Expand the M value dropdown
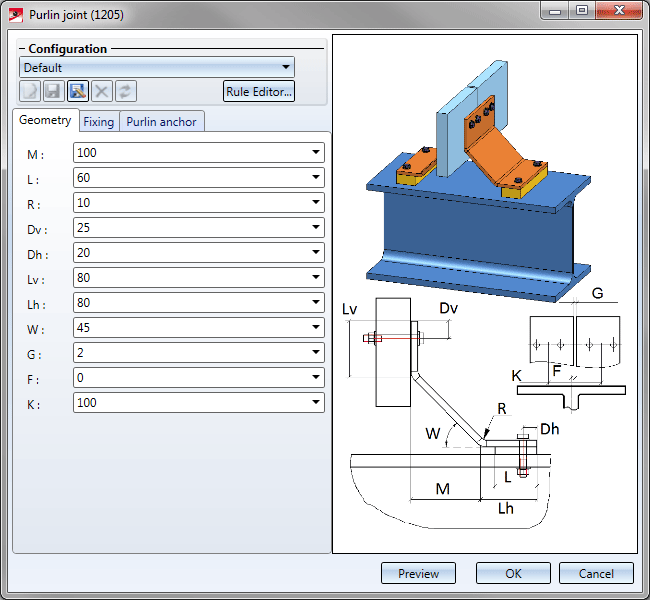The width and height of the screenshot is (650, 600). tap(316, 153)
